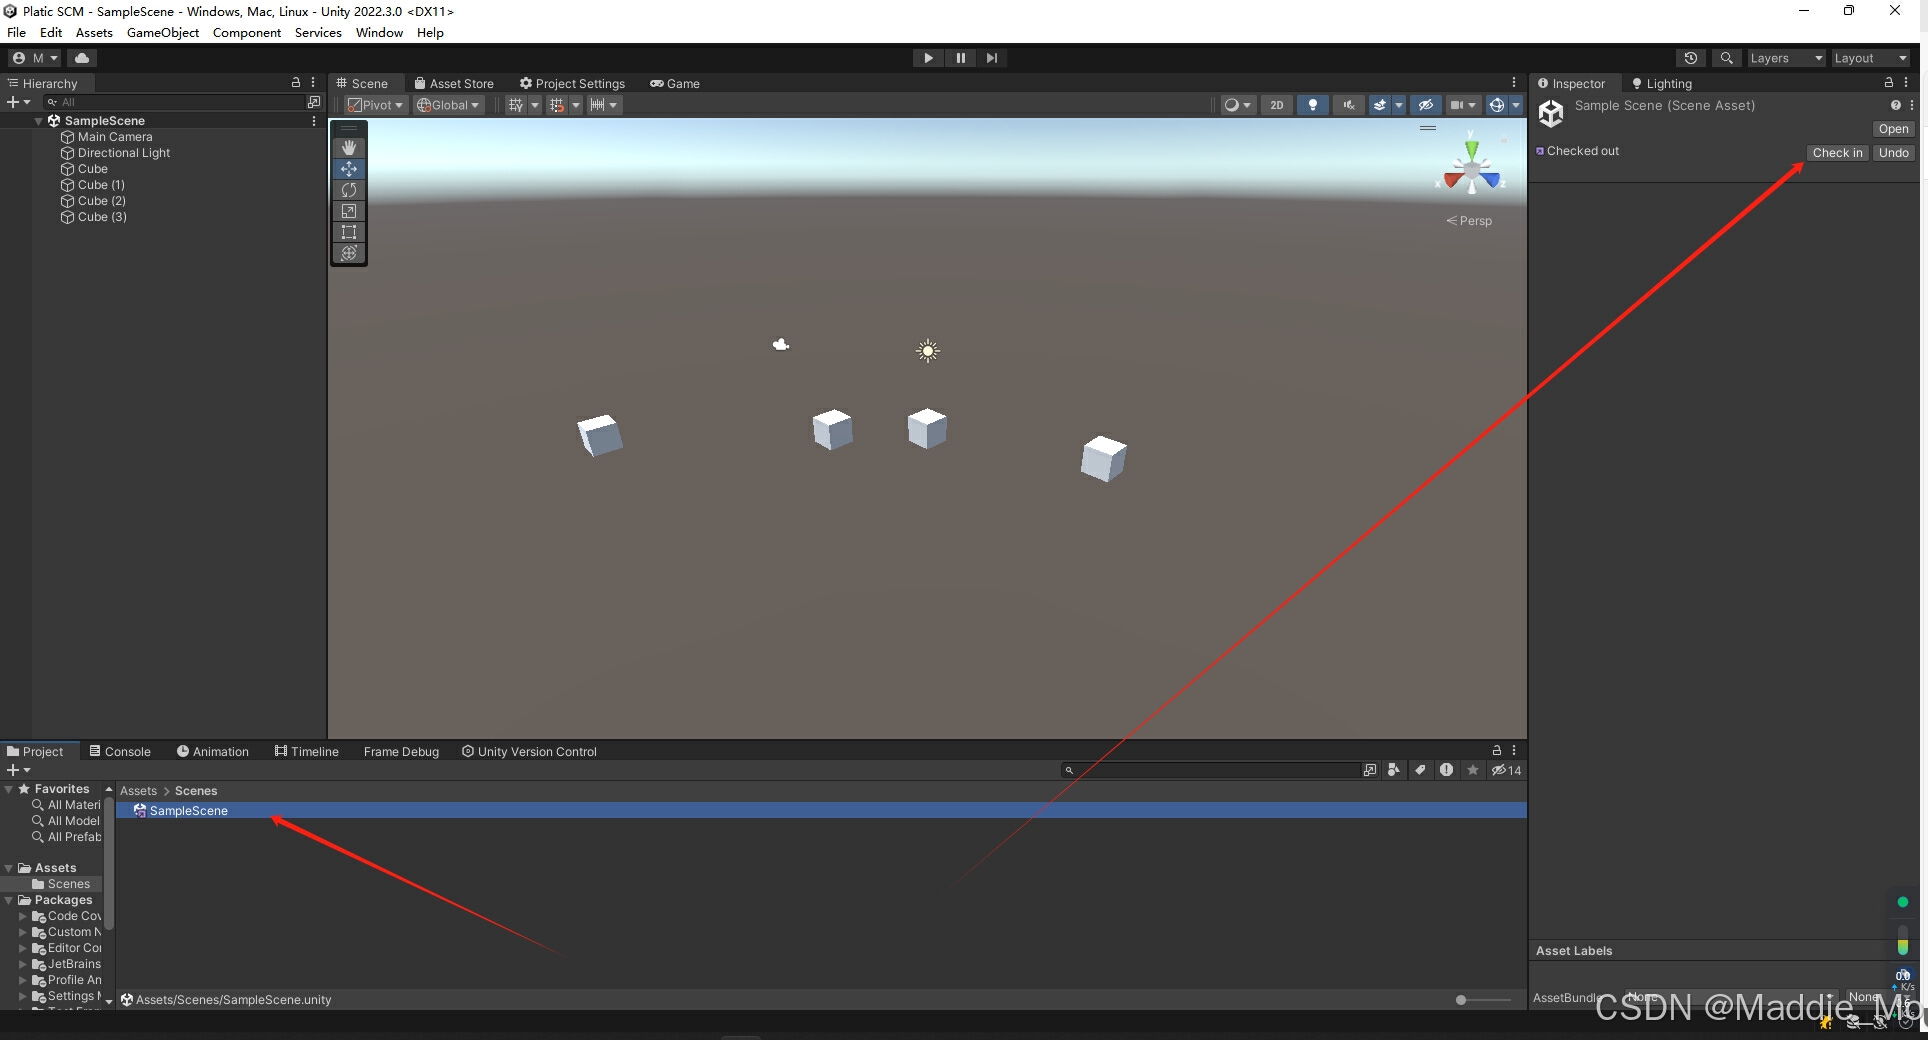This screenshot has height=1040, width=1928.
Task: Open the Global handle rotation dropdown
Action: click(448, 105)
